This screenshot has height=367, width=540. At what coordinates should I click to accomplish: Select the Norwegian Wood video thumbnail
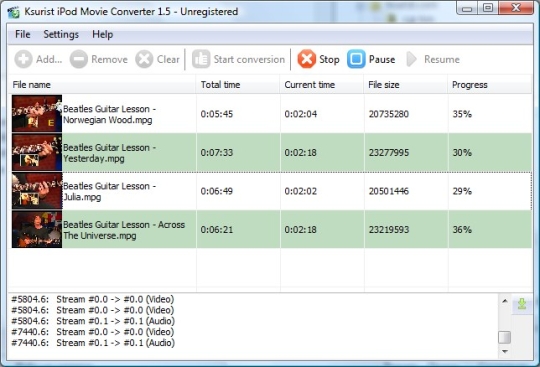click(x=37, y=114)
